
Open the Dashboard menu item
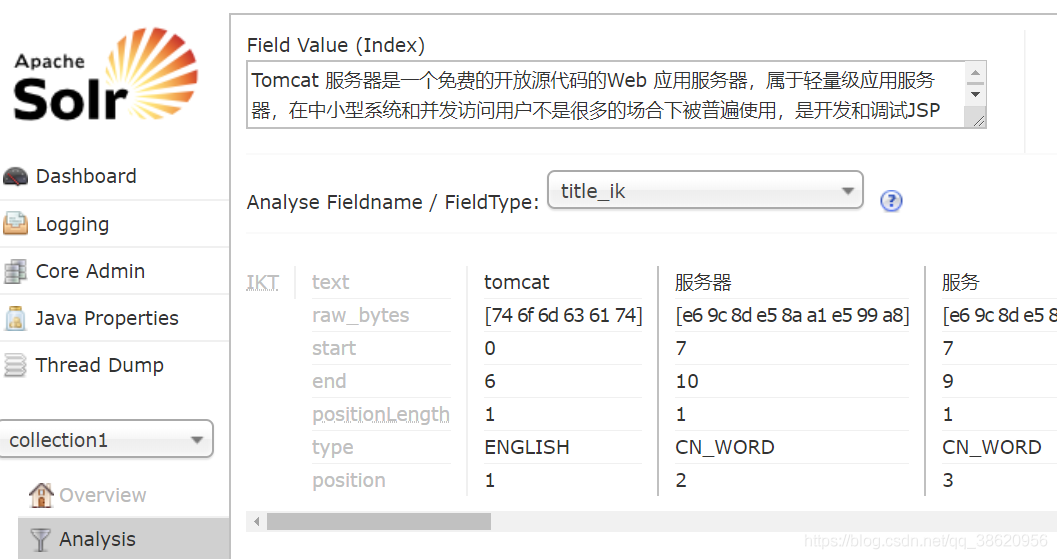click(x=86, y=177)
